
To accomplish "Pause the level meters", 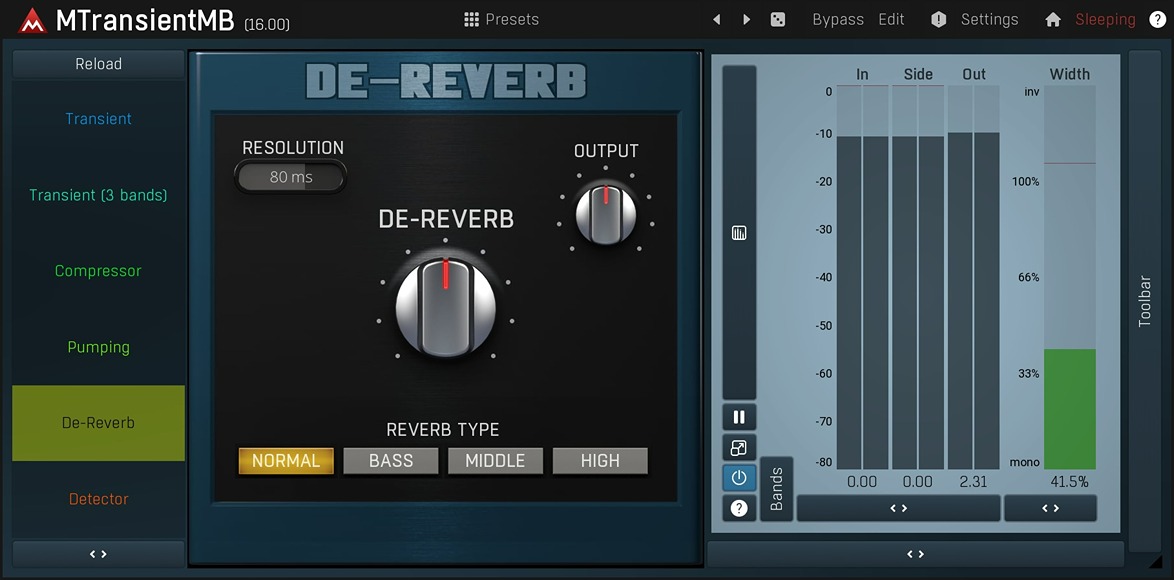I will [x=738, y=416].
